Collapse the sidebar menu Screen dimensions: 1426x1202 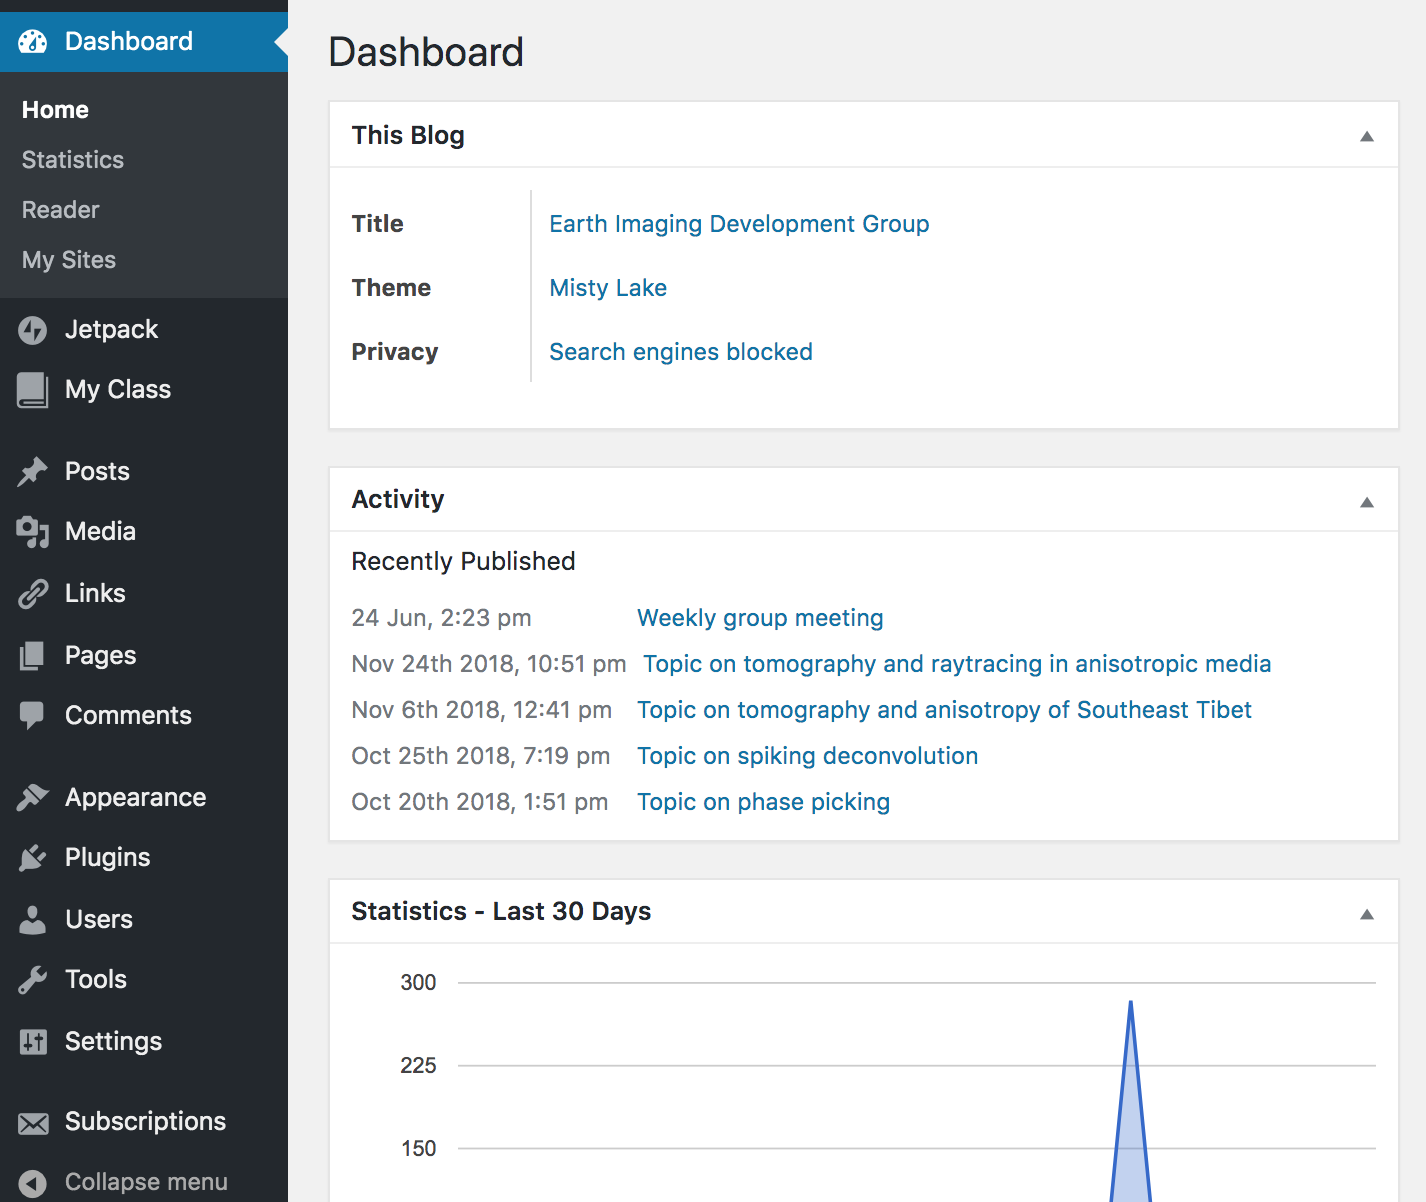145,1182
